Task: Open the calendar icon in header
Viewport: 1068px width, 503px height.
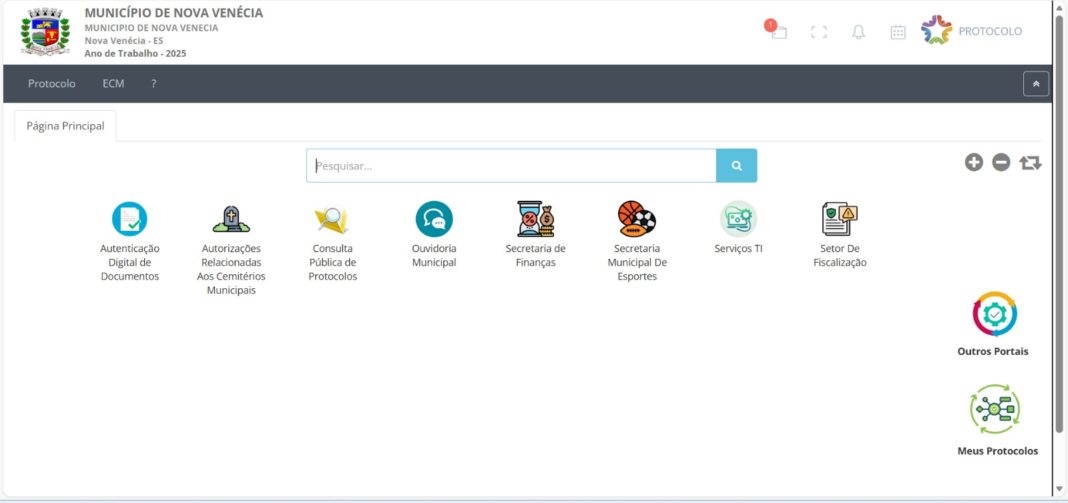Action: 898,32
